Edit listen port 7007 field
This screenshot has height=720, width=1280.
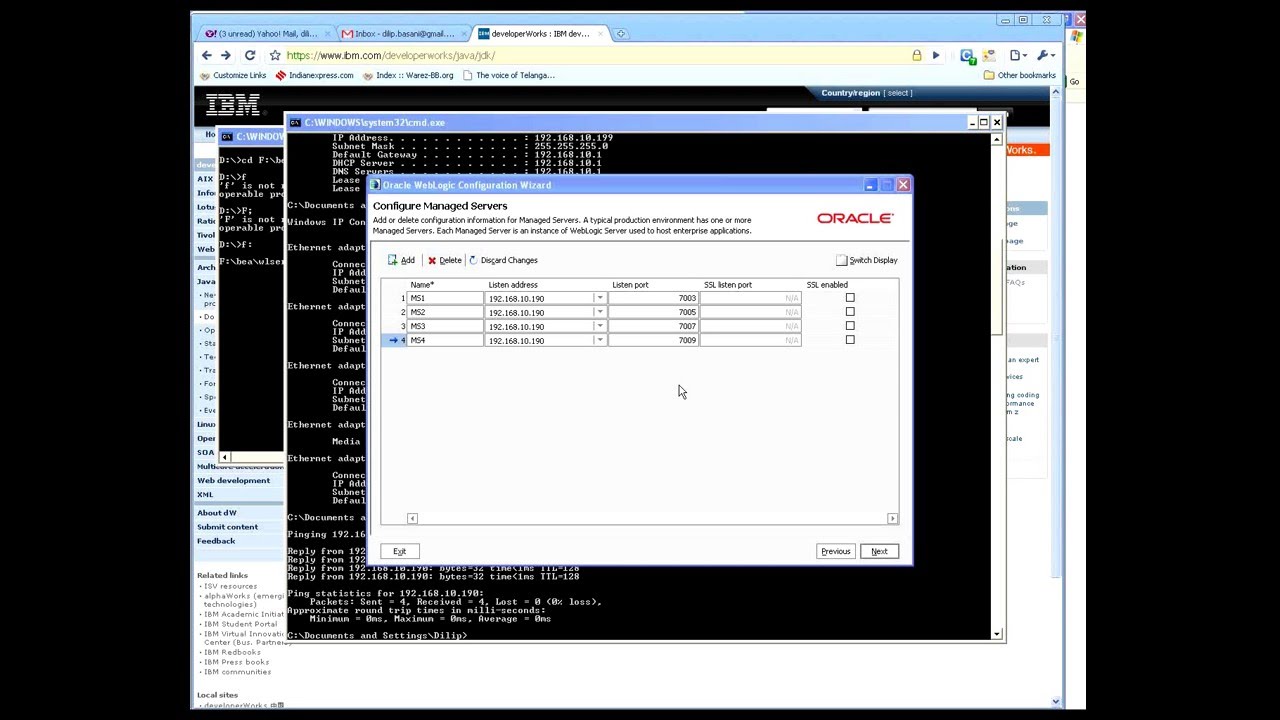point(654,326)
